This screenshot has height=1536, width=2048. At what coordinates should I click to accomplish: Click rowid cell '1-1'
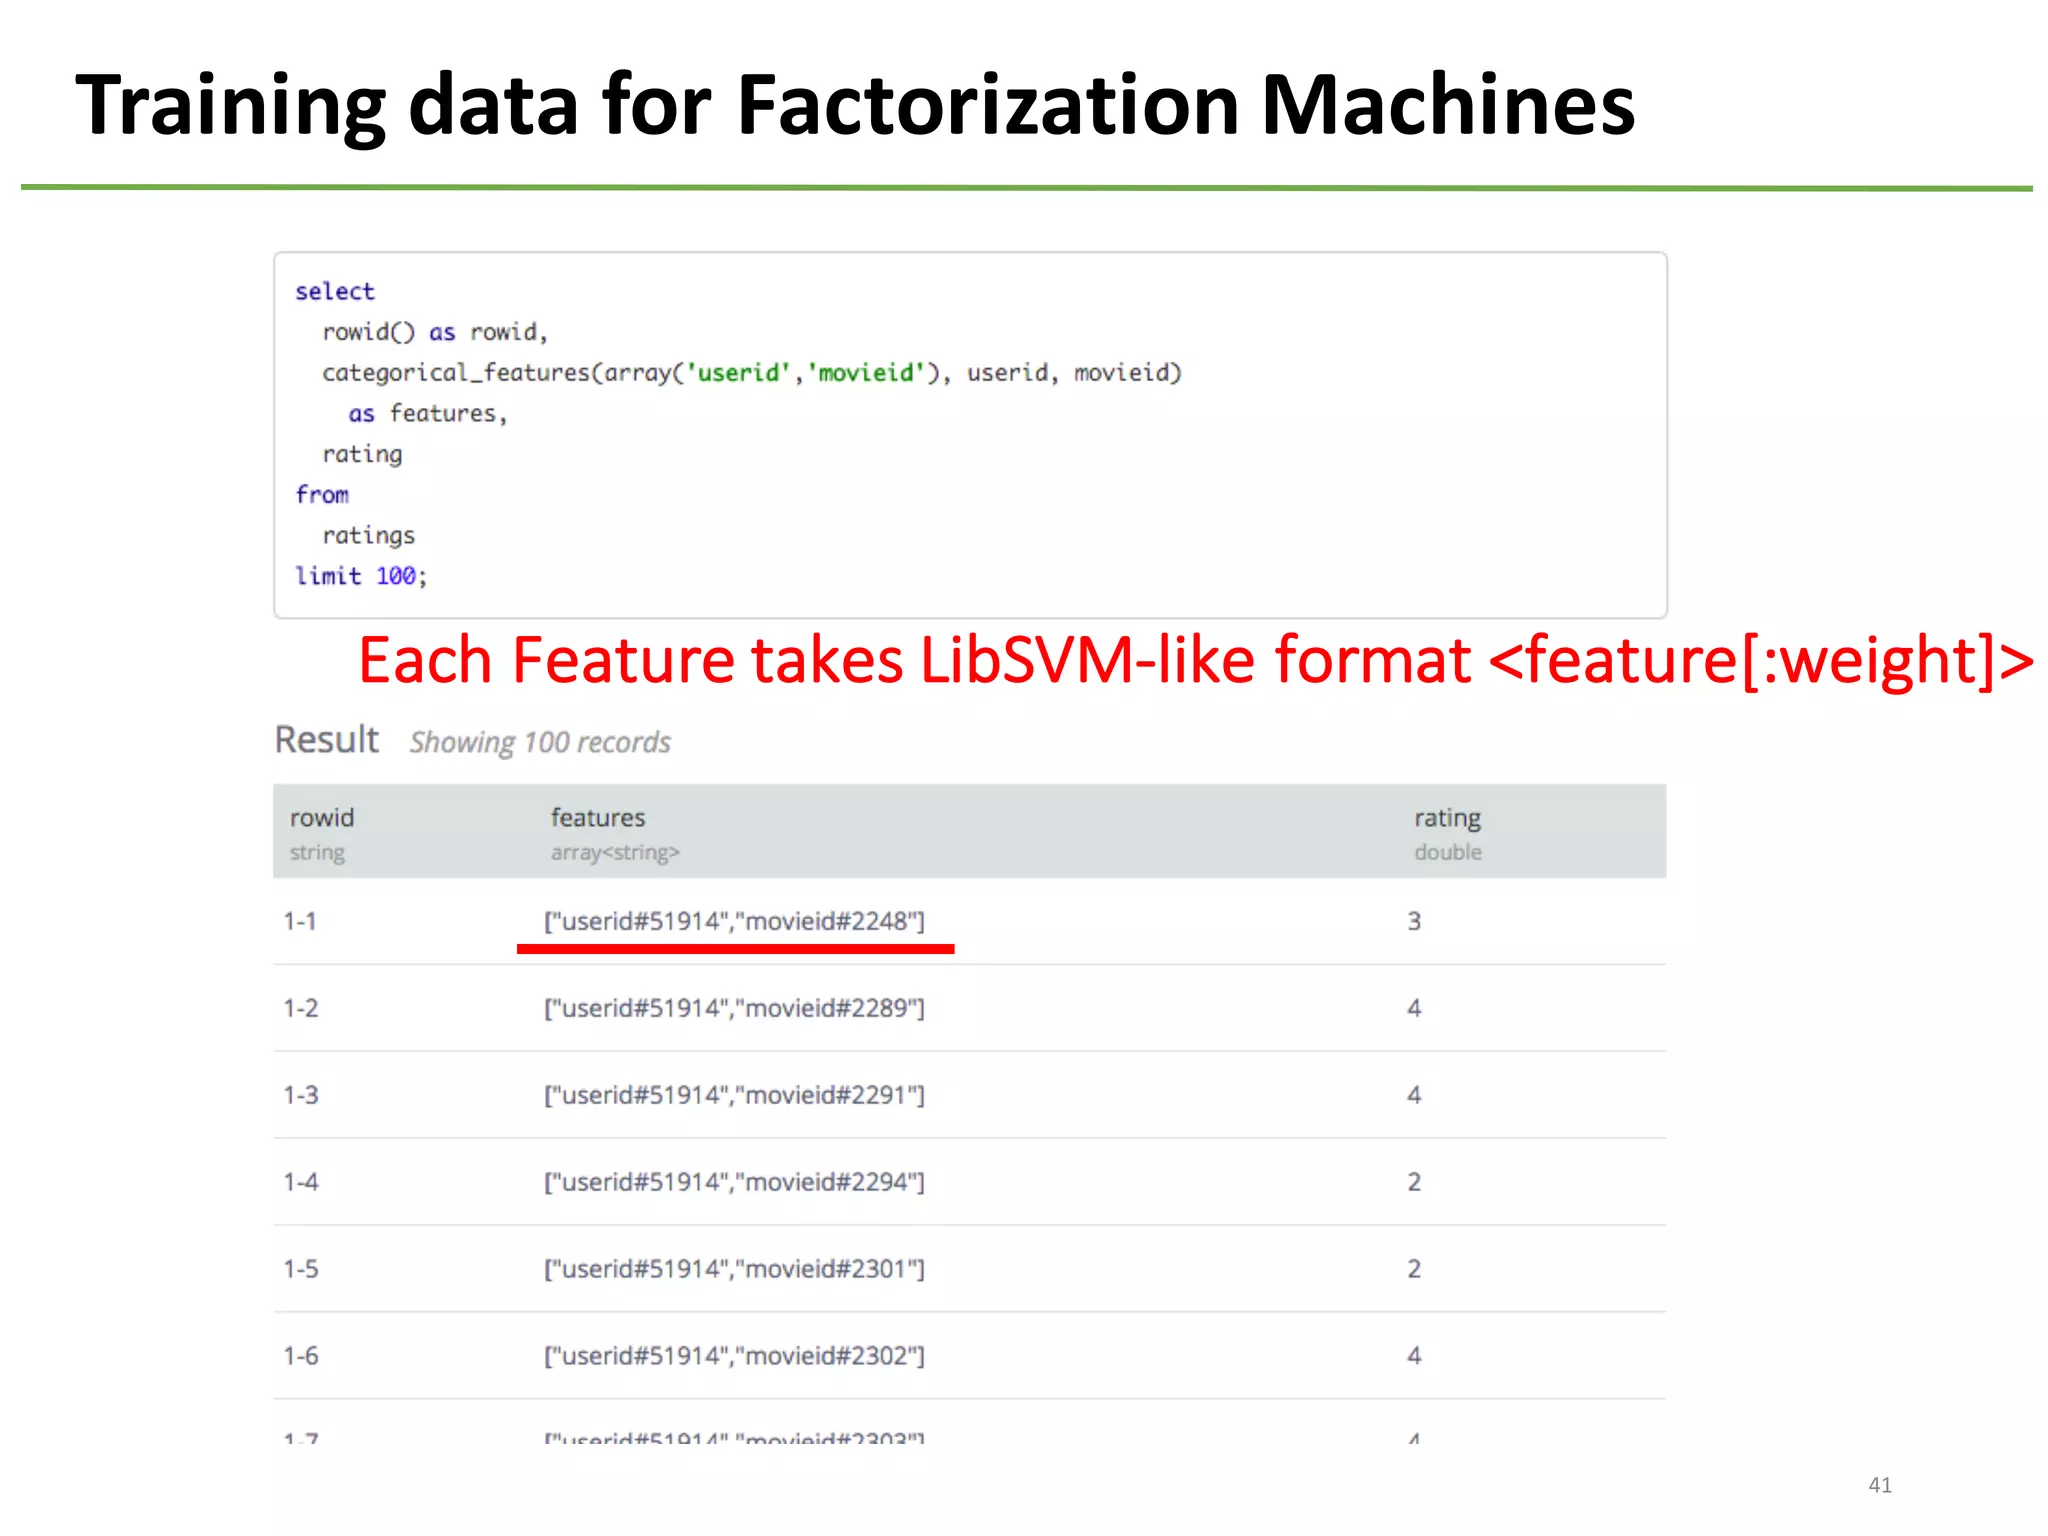tap(300, 921)
